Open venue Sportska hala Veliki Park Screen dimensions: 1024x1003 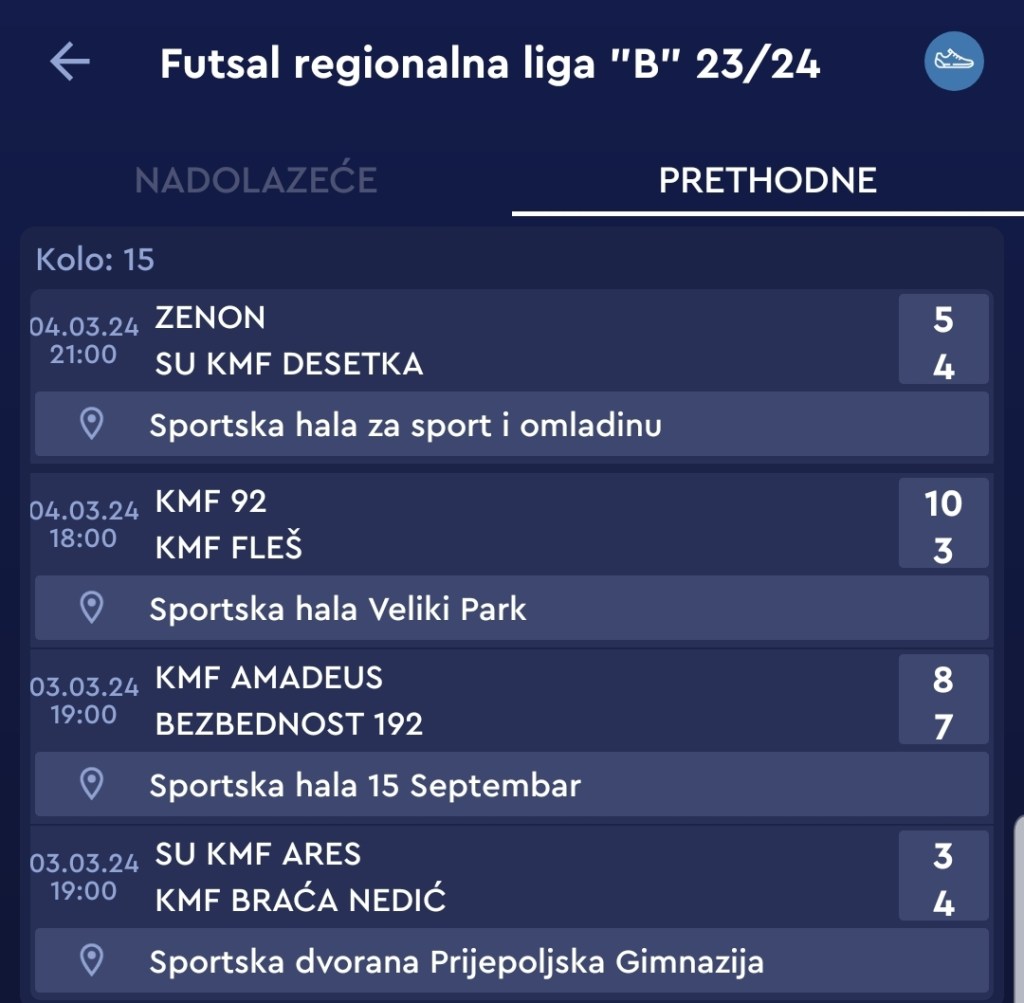click(x=338, y=608)
